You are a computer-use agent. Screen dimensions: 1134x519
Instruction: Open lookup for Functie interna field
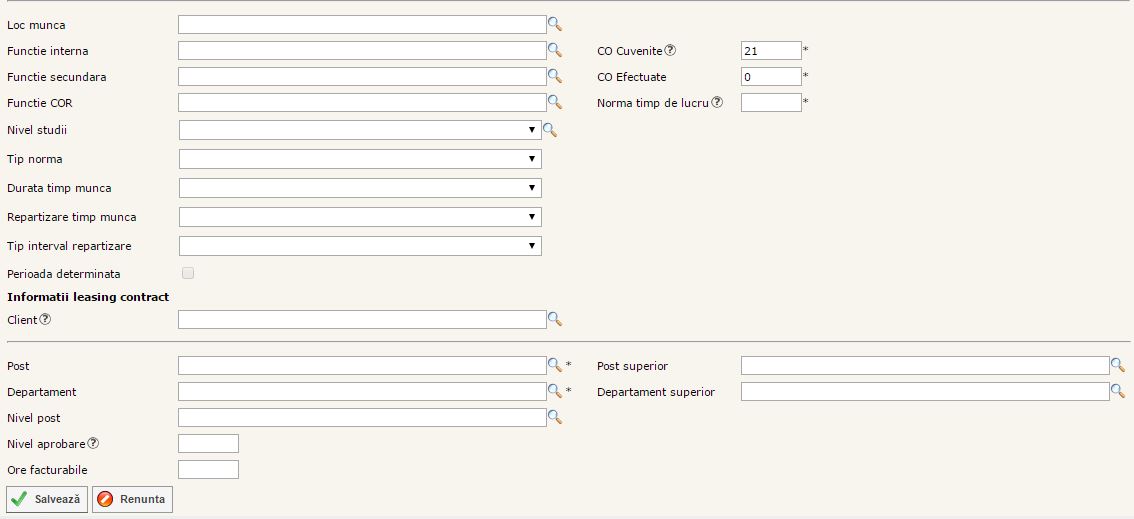[555, 50]
